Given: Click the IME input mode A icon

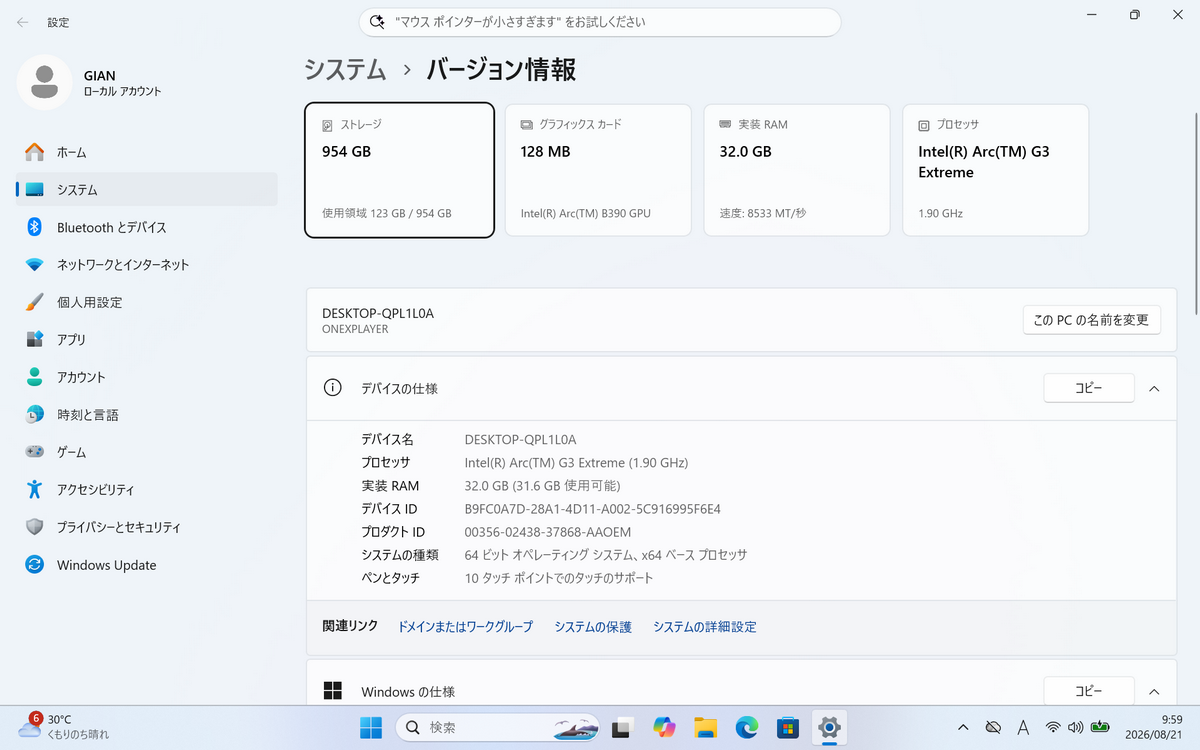Looking at the screenshot, I should (1023, 727).
